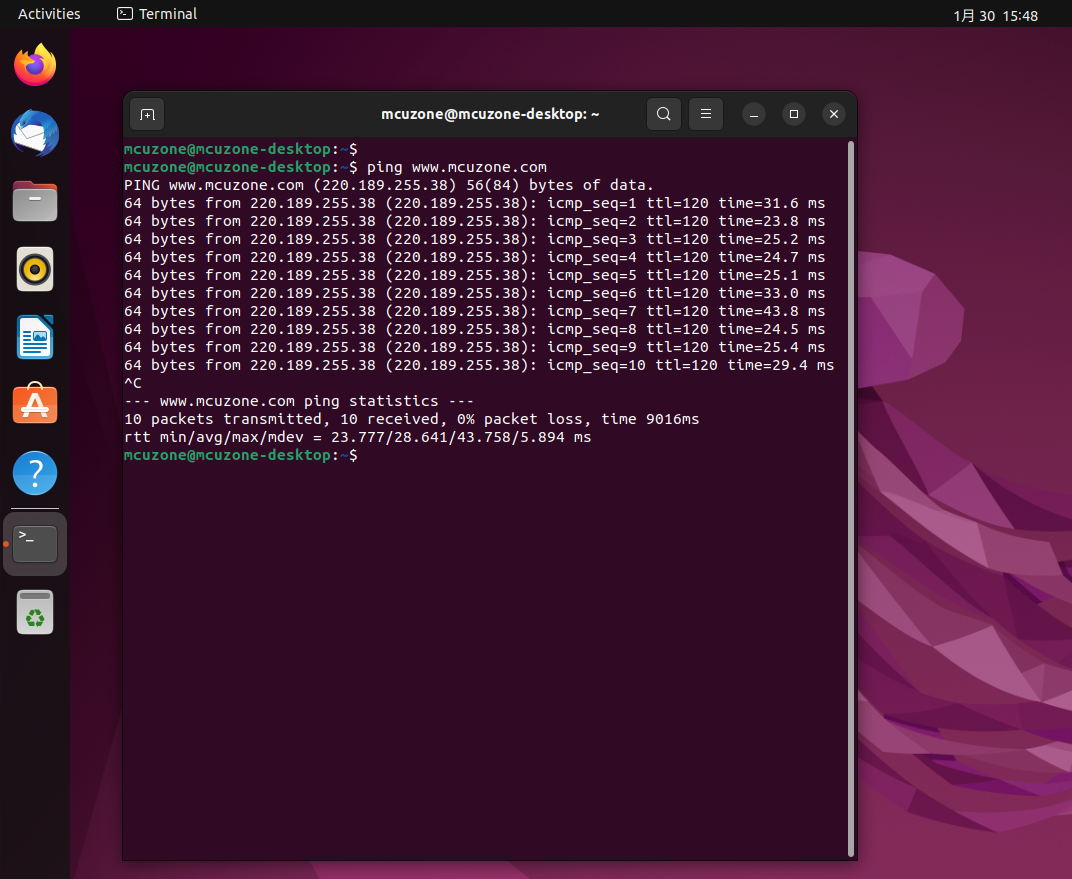1072x879 pixels.
Task: Open Thunderbird Mail from the dock
Action: (35, 133)
